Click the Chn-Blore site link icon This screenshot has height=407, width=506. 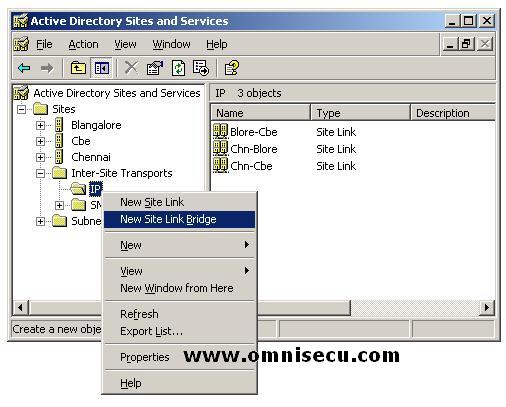coord(220,148)
